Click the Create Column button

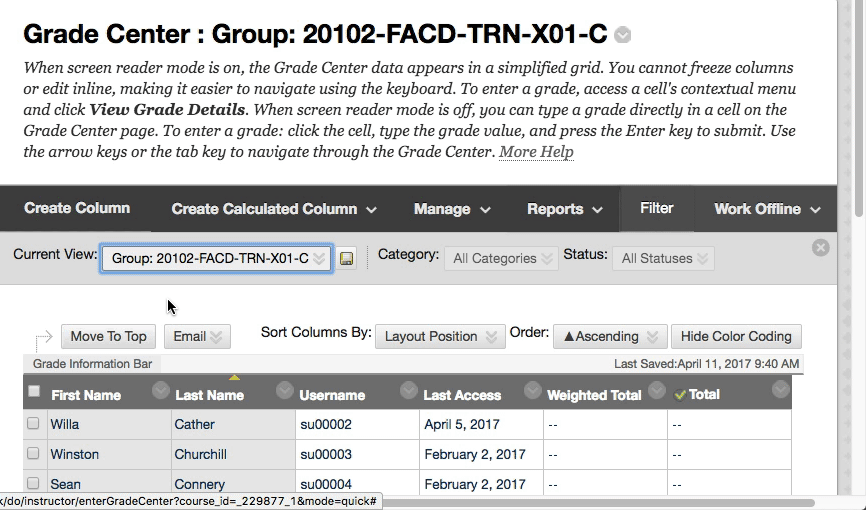coord(77,208)
